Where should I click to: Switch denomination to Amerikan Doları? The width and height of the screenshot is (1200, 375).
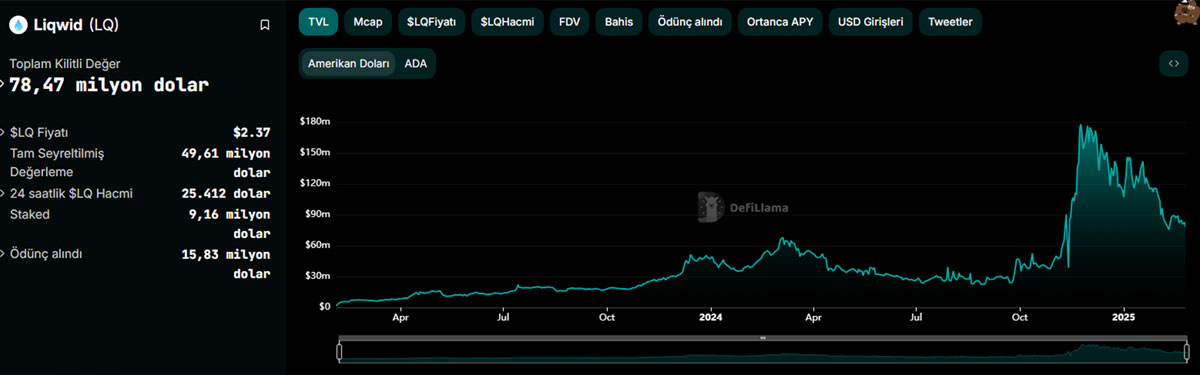point(349,63)
